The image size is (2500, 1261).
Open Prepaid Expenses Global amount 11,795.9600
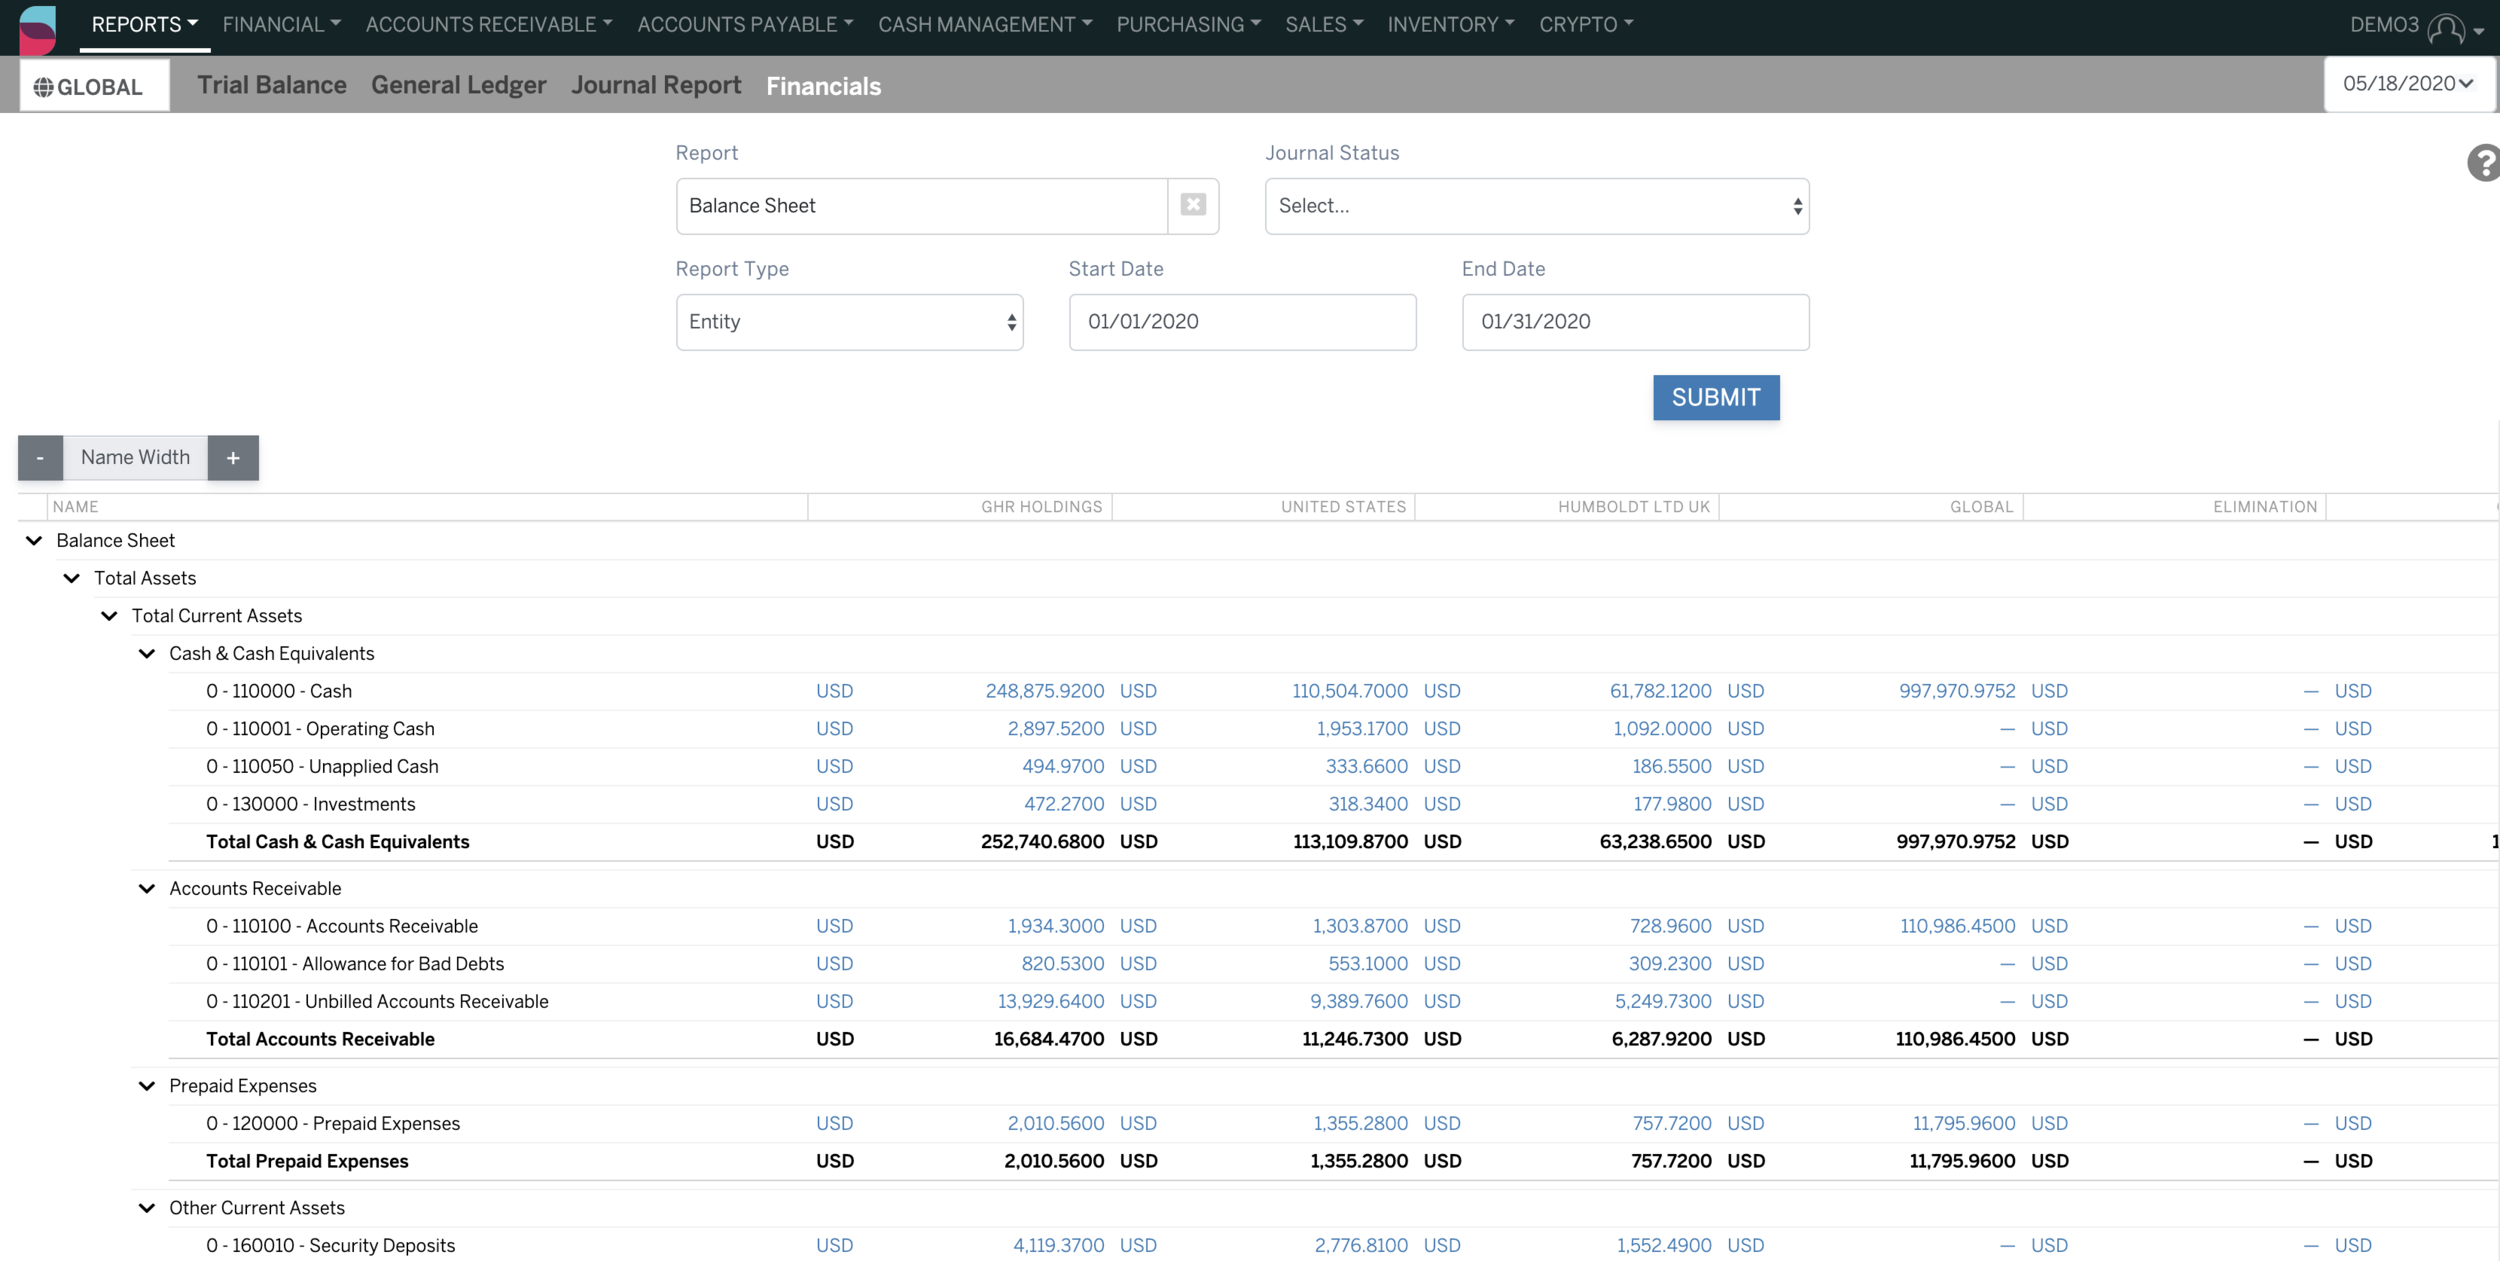pos(1963,1124)
